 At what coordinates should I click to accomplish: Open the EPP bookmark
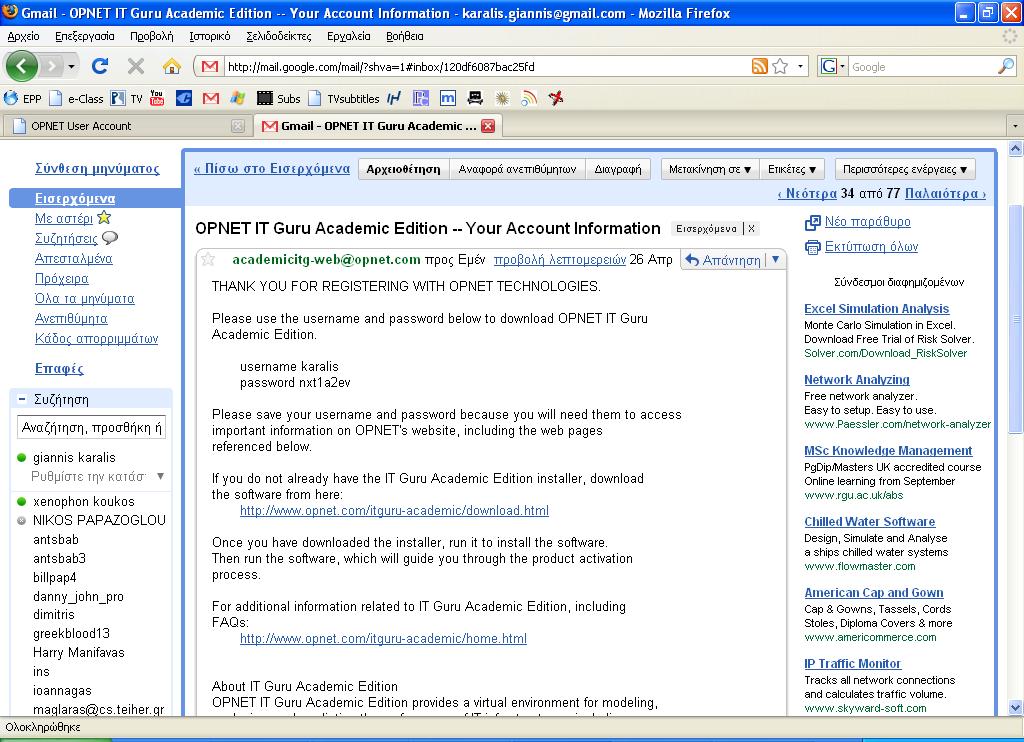click(x=23, y=99)
